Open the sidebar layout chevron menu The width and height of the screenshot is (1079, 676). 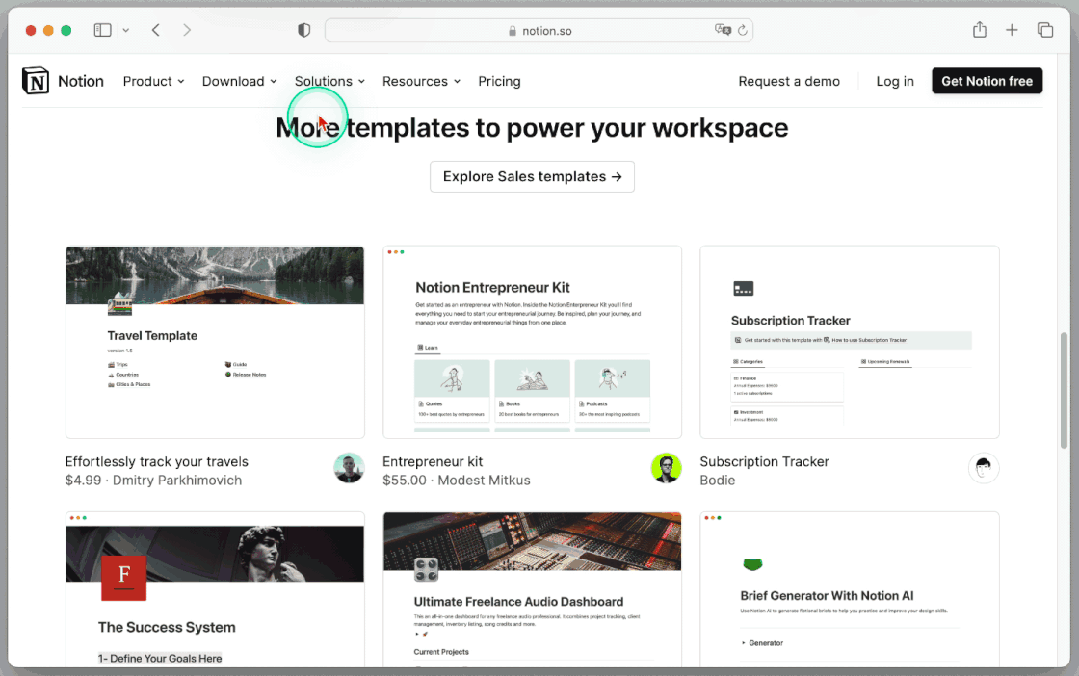coord(125,30)
